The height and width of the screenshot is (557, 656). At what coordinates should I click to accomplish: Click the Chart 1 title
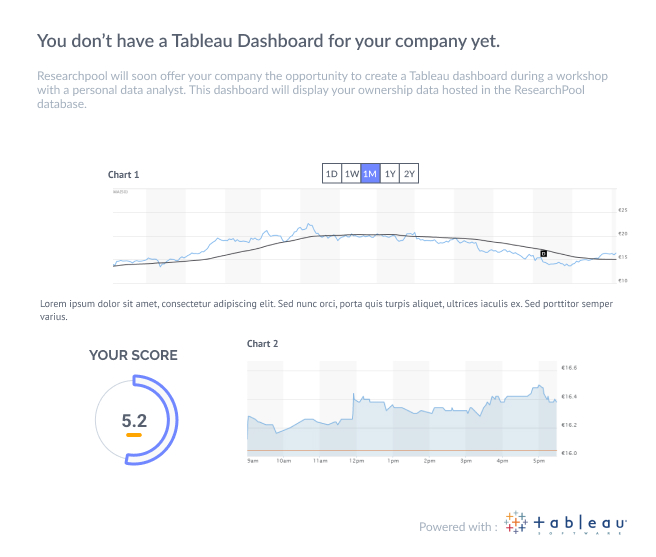pos(123,175)
